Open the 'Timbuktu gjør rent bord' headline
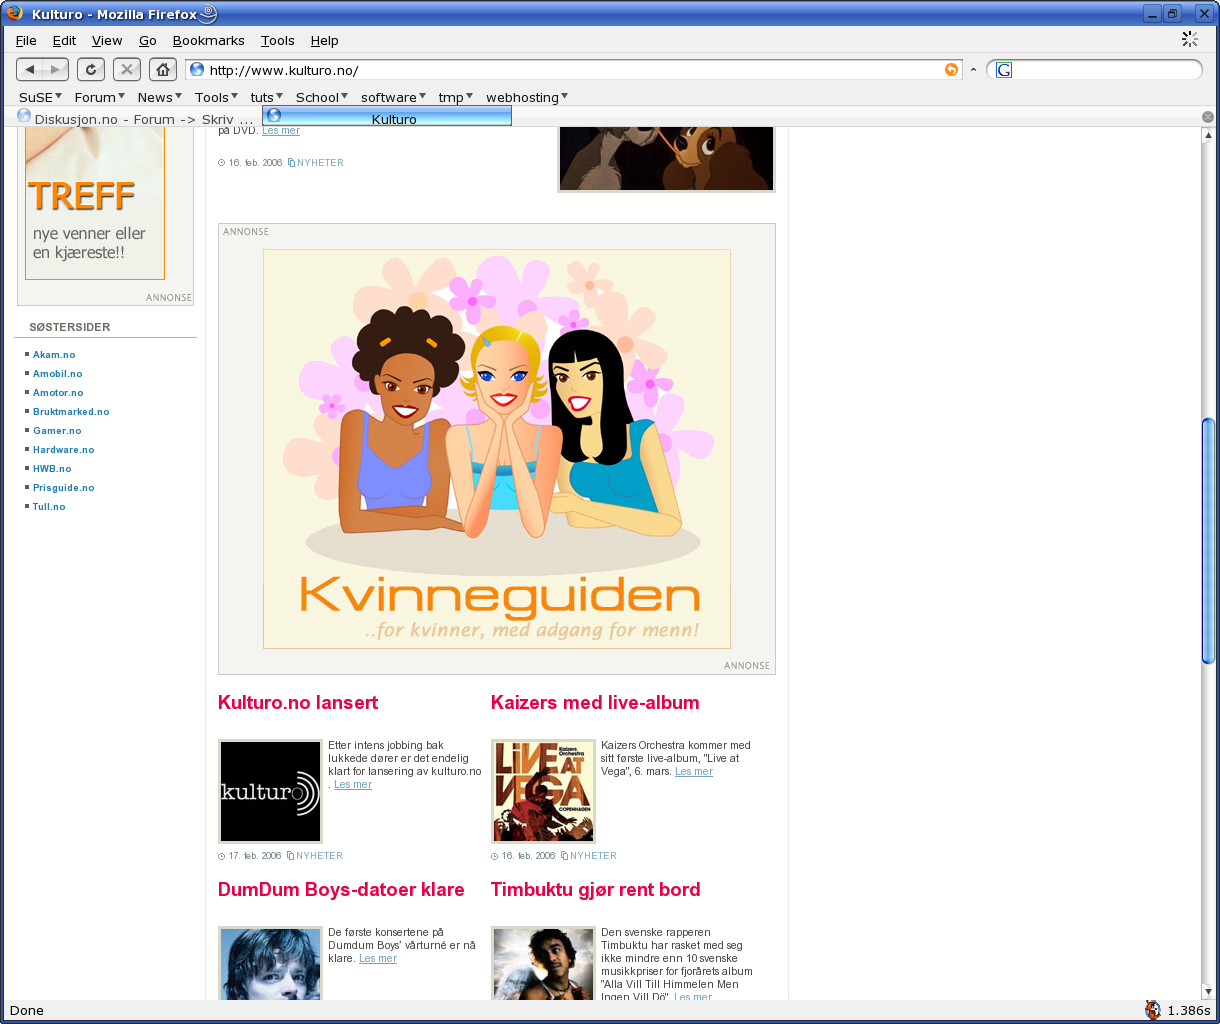 595,890
